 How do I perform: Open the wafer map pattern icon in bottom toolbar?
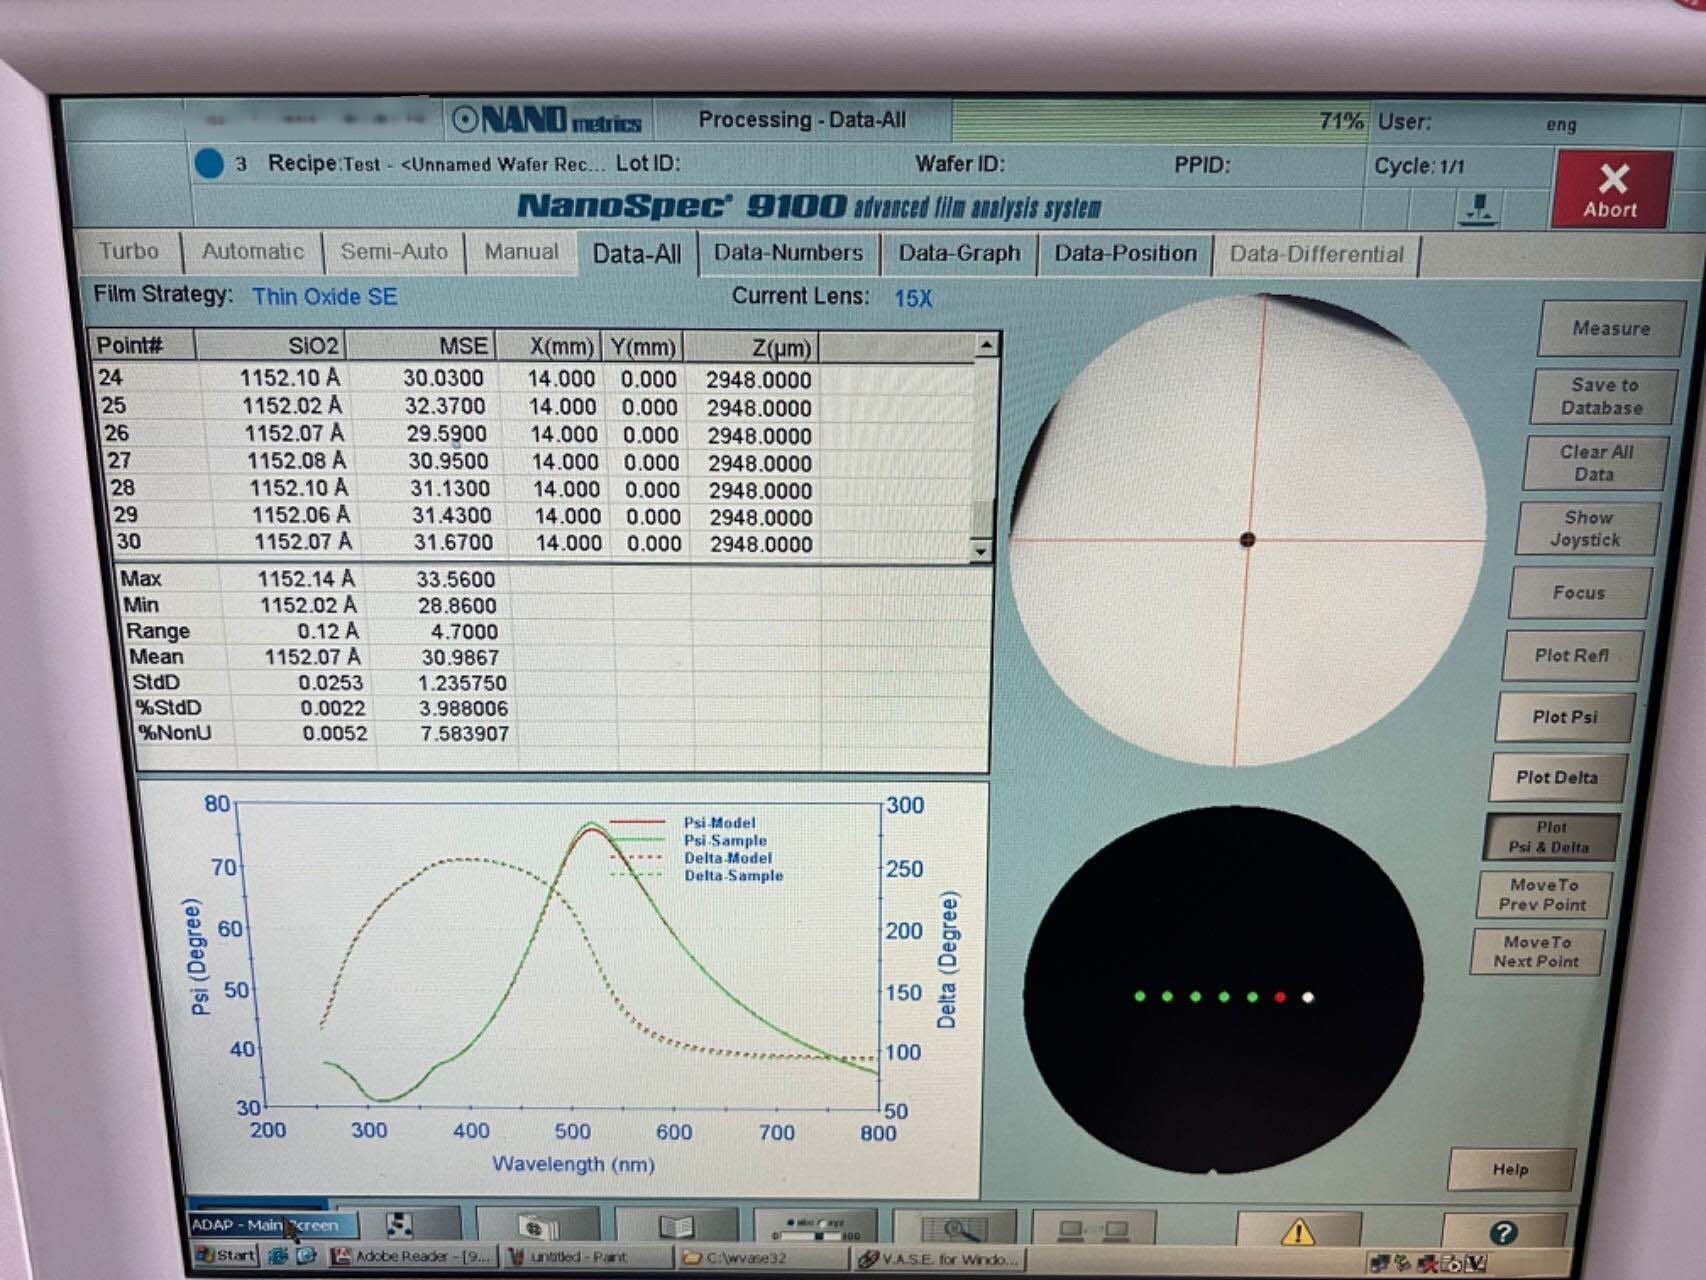pyautogui.click(x=398, y=1226)
